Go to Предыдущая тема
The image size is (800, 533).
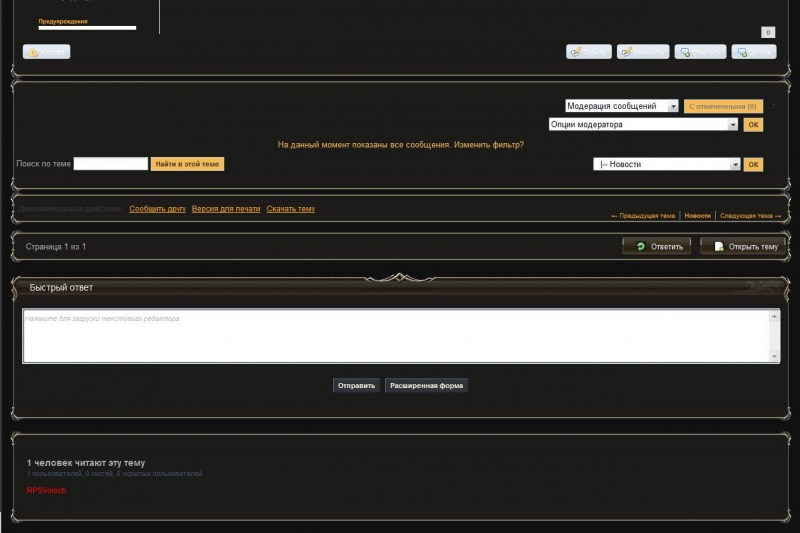(x=643, y=216)
